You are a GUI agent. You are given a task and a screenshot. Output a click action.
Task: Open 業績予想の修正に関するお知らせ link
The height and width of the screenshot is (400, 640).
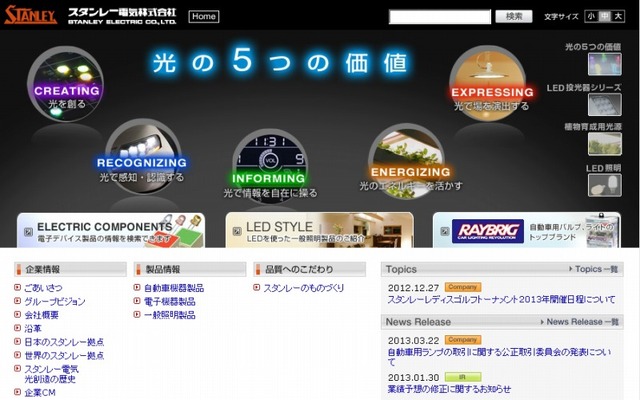point(449,389)
